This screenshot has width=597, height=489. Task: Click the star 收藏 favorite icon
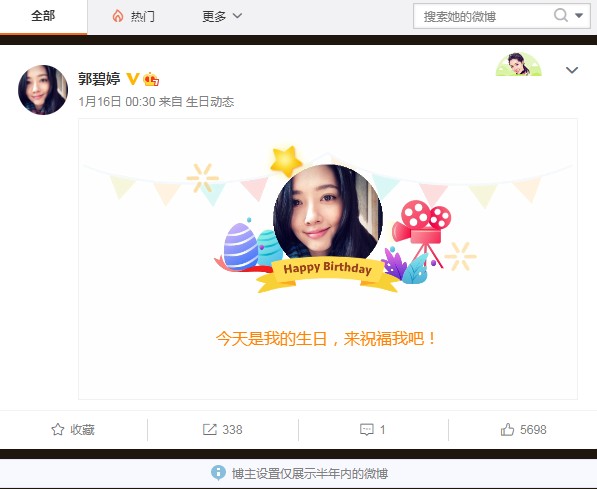57,430
